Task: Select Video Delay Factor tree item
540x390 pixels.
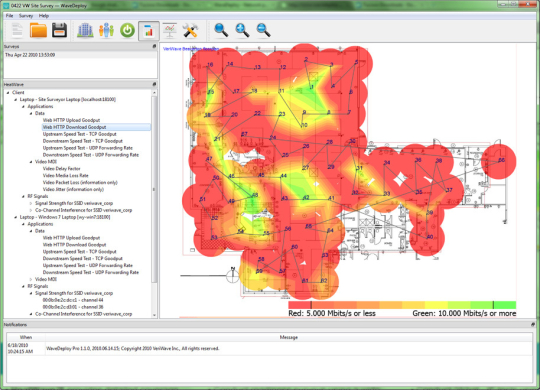Action: [61, 168]
